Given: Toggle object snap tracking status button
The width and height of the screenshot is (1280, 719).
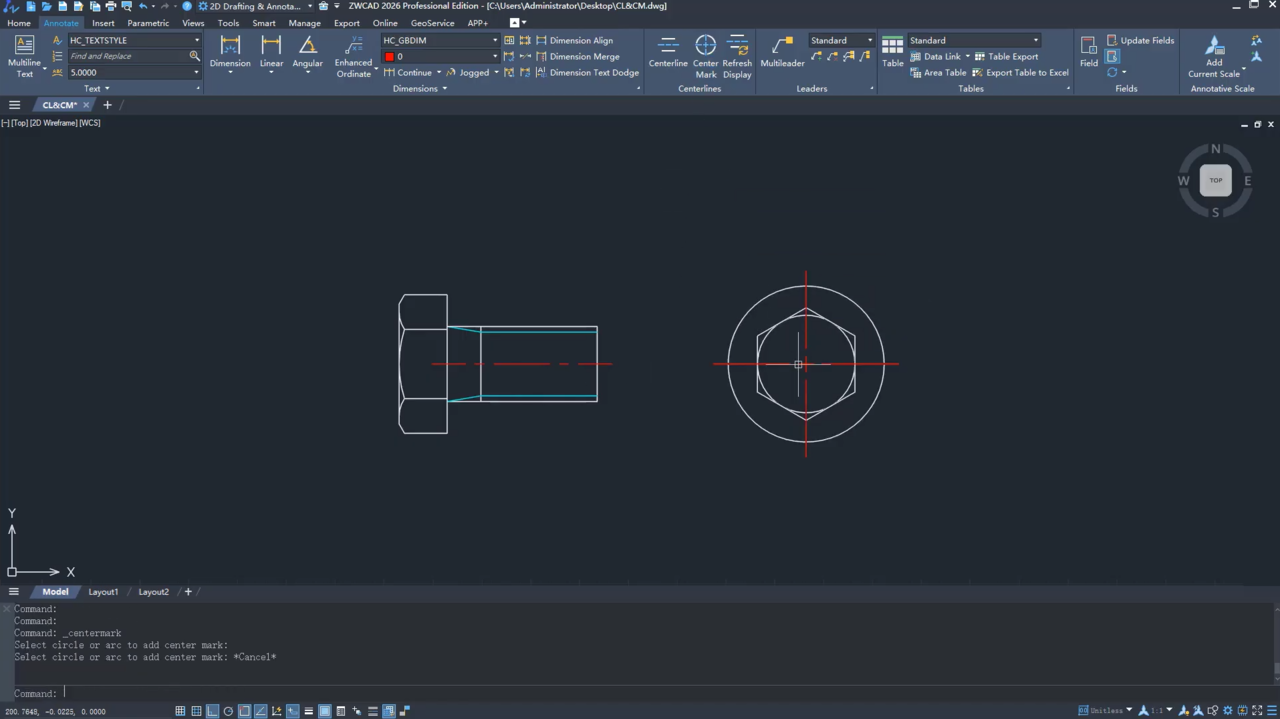Looking at the screenshot, I should tap(260, 711).
